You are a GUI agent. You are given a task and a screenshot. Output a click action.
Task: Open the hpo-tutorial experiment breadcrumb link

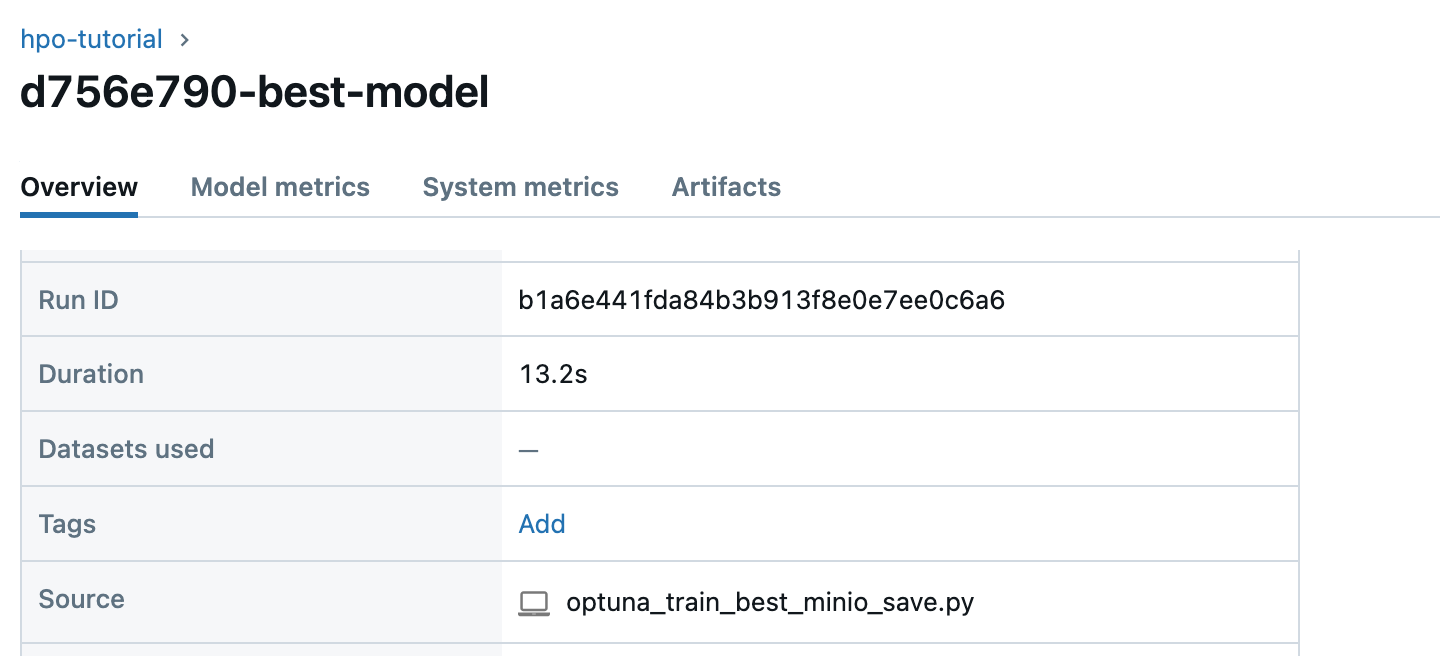(x=91, y=40)
